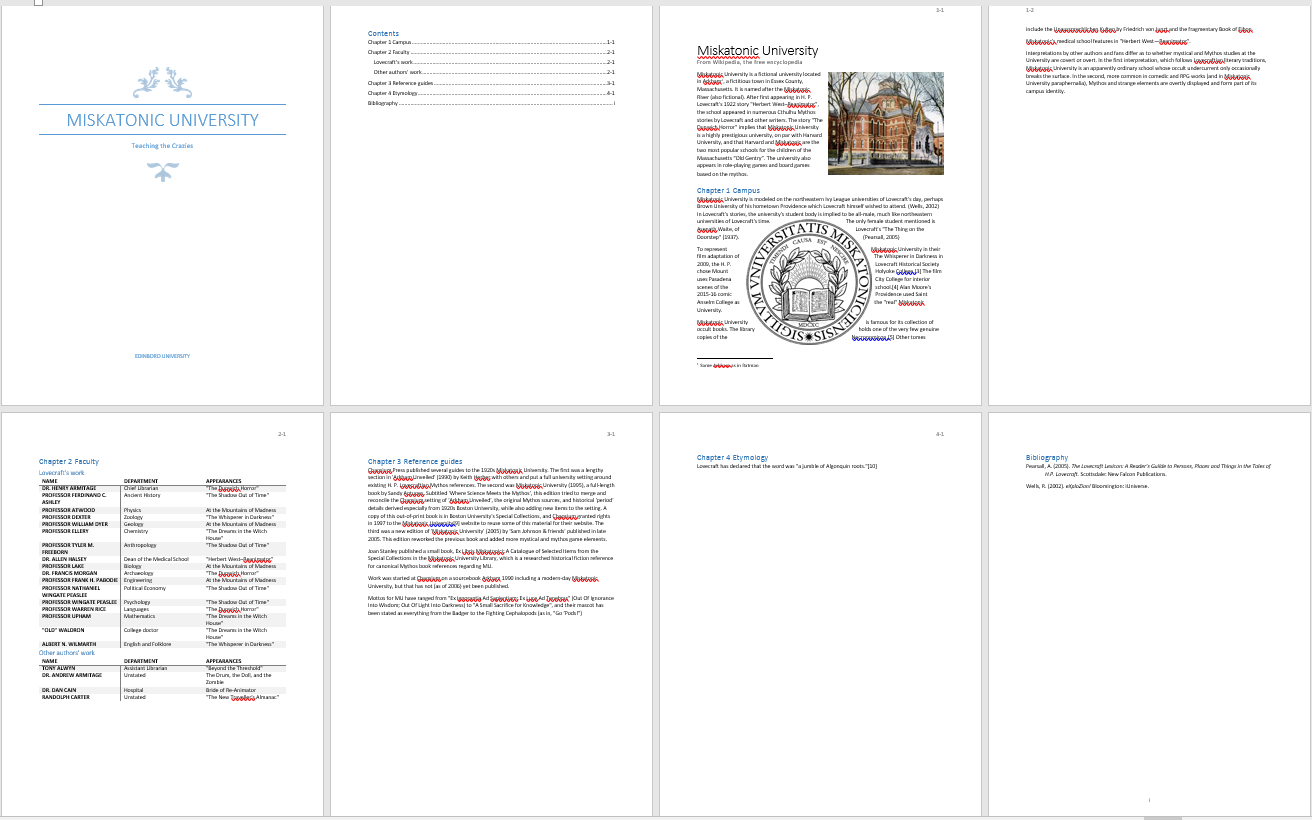
Task: Open 'Chapter 4 Etymology' entry in table of contents
Action: (392, 93)
